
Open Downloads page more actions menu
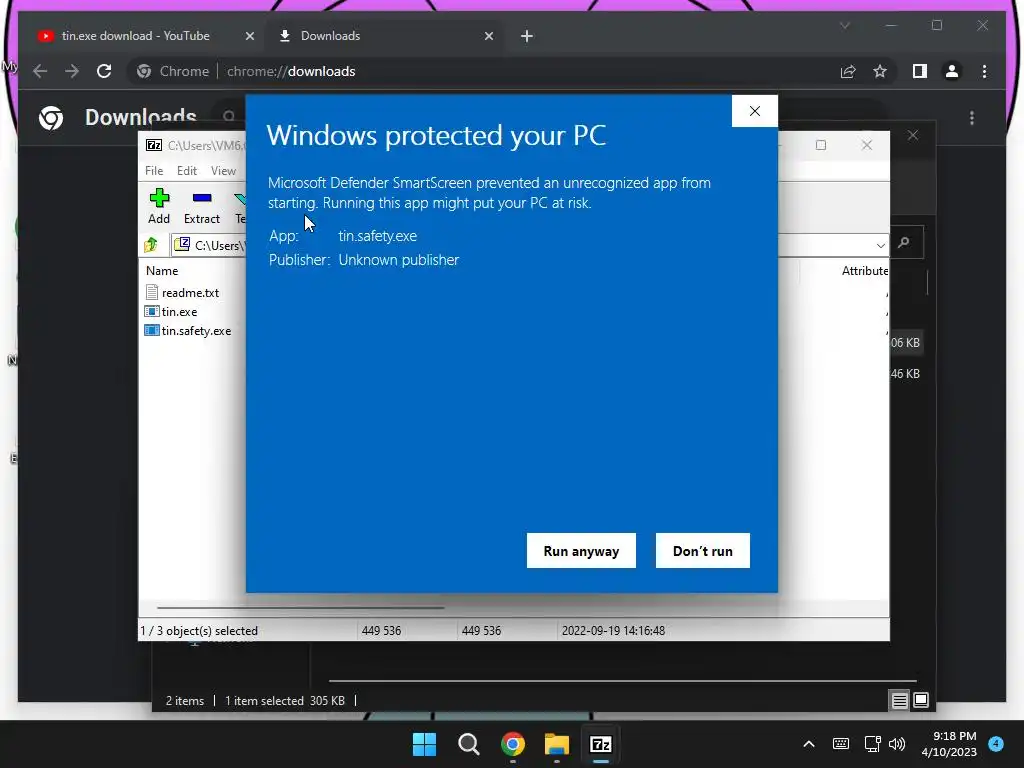(x=972, y=118)
